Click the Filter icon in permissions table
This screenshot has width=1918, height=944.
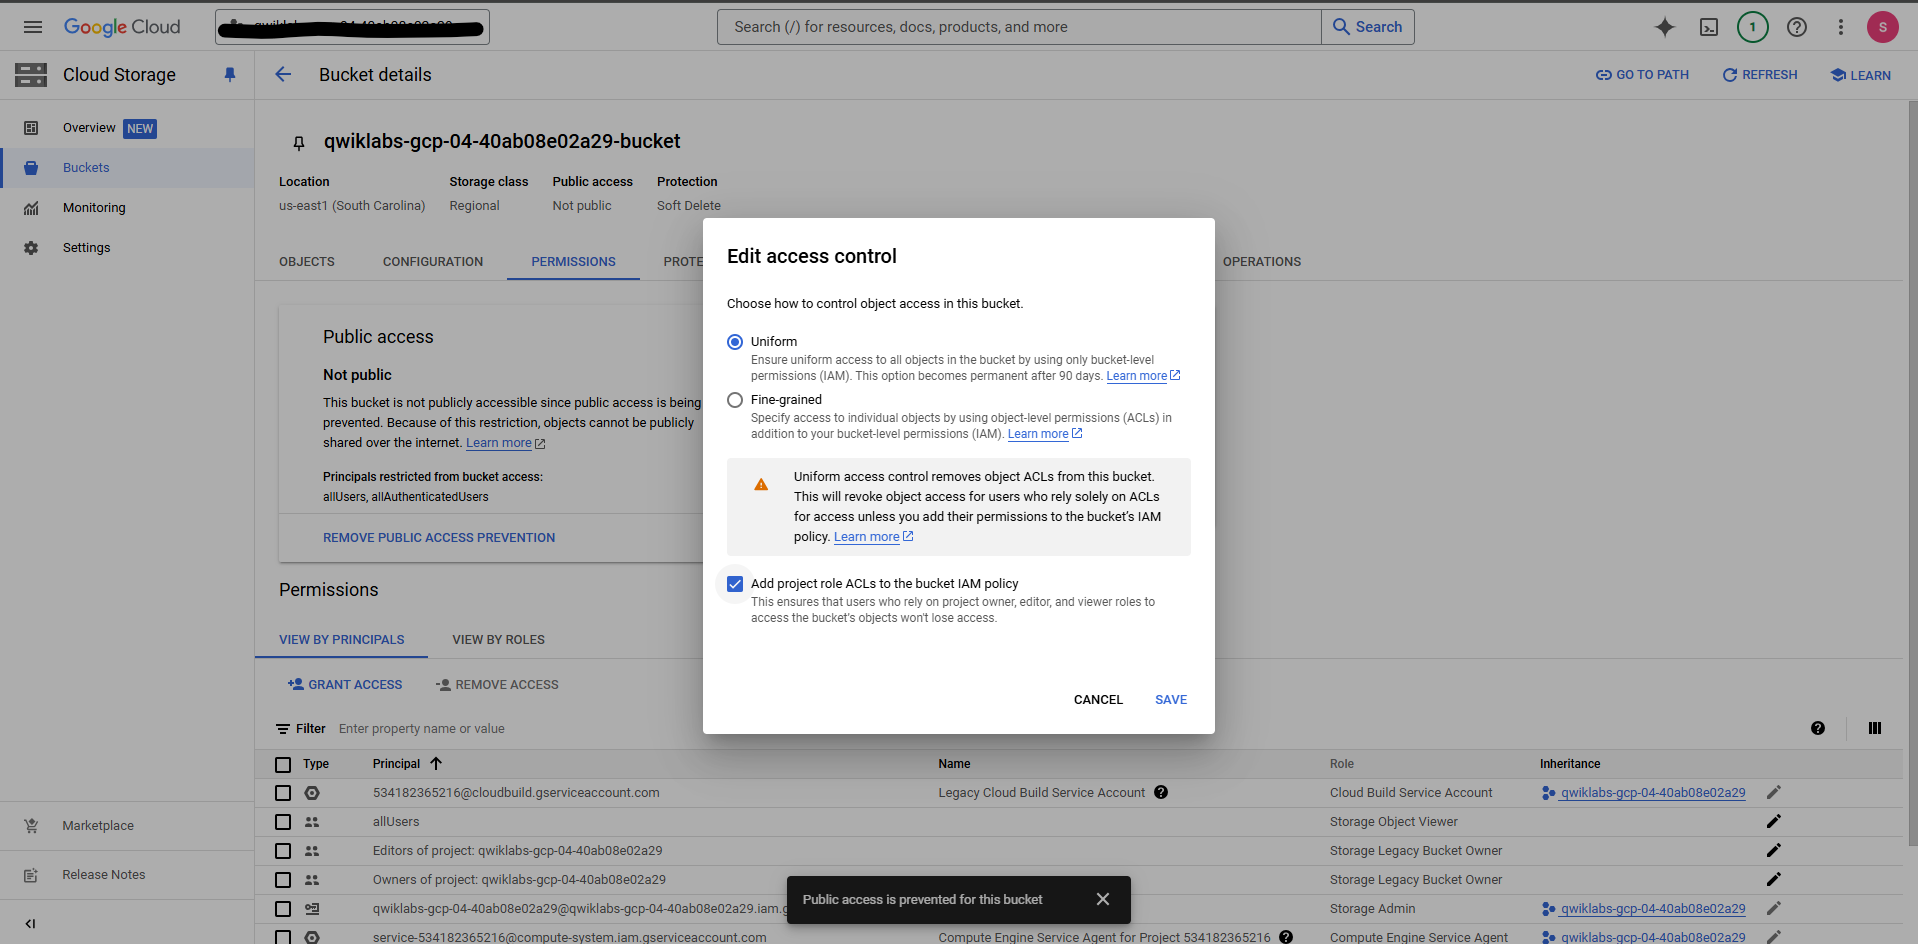[x=283, y=729]
